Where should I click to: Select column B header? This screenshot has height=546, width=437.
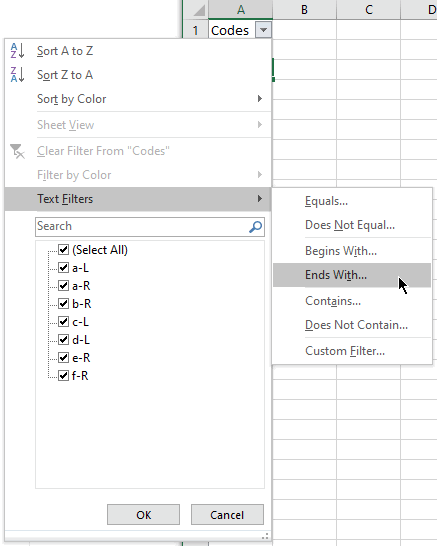click(304, 10)
